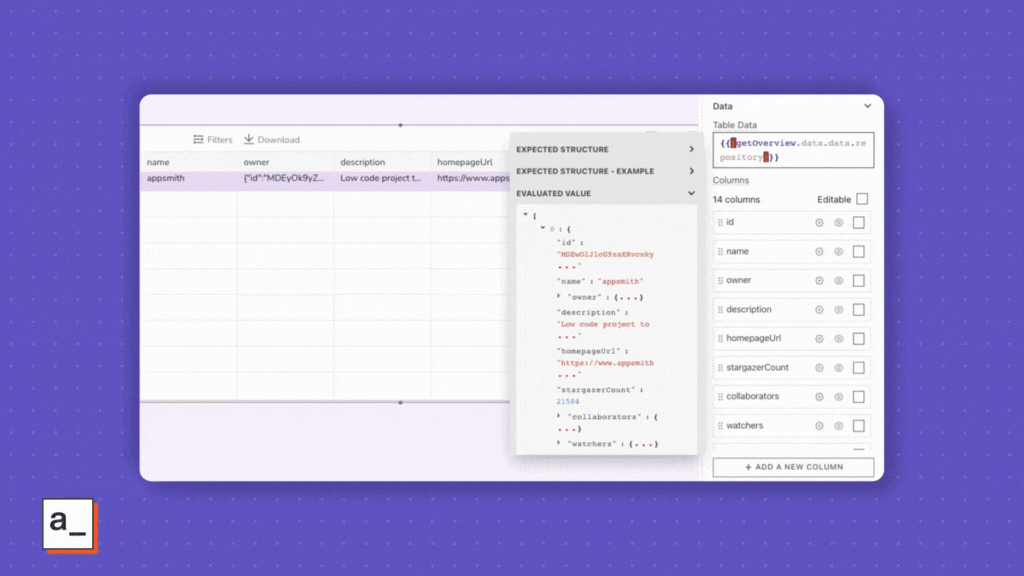1024x576 pixels.
Task: Select the appsmith row in table
Action: 190,178
